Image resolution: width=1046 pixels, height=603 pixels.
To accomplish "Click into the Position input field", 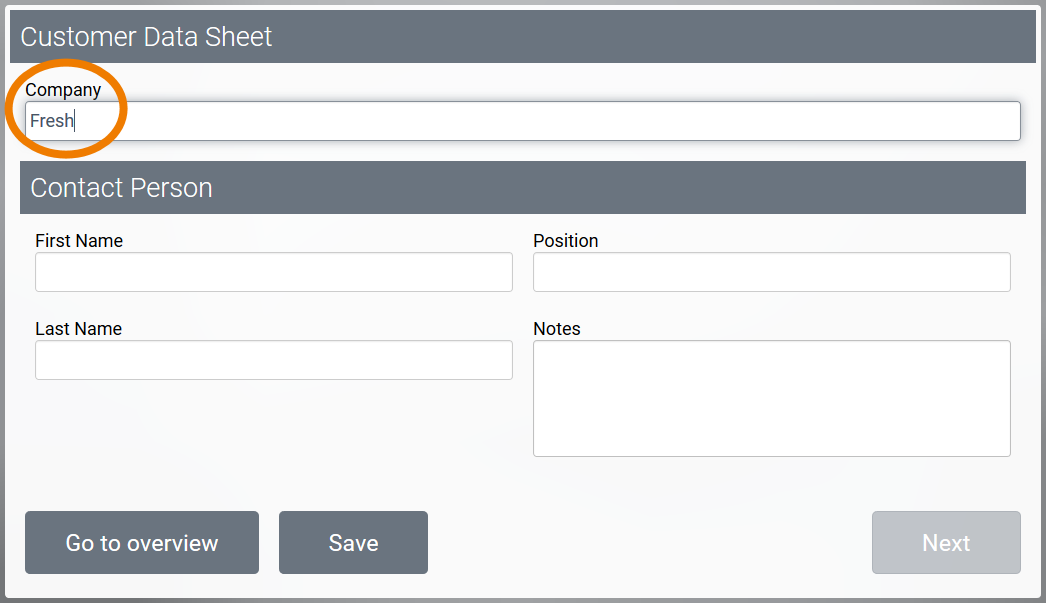I will tap(771, 272).
